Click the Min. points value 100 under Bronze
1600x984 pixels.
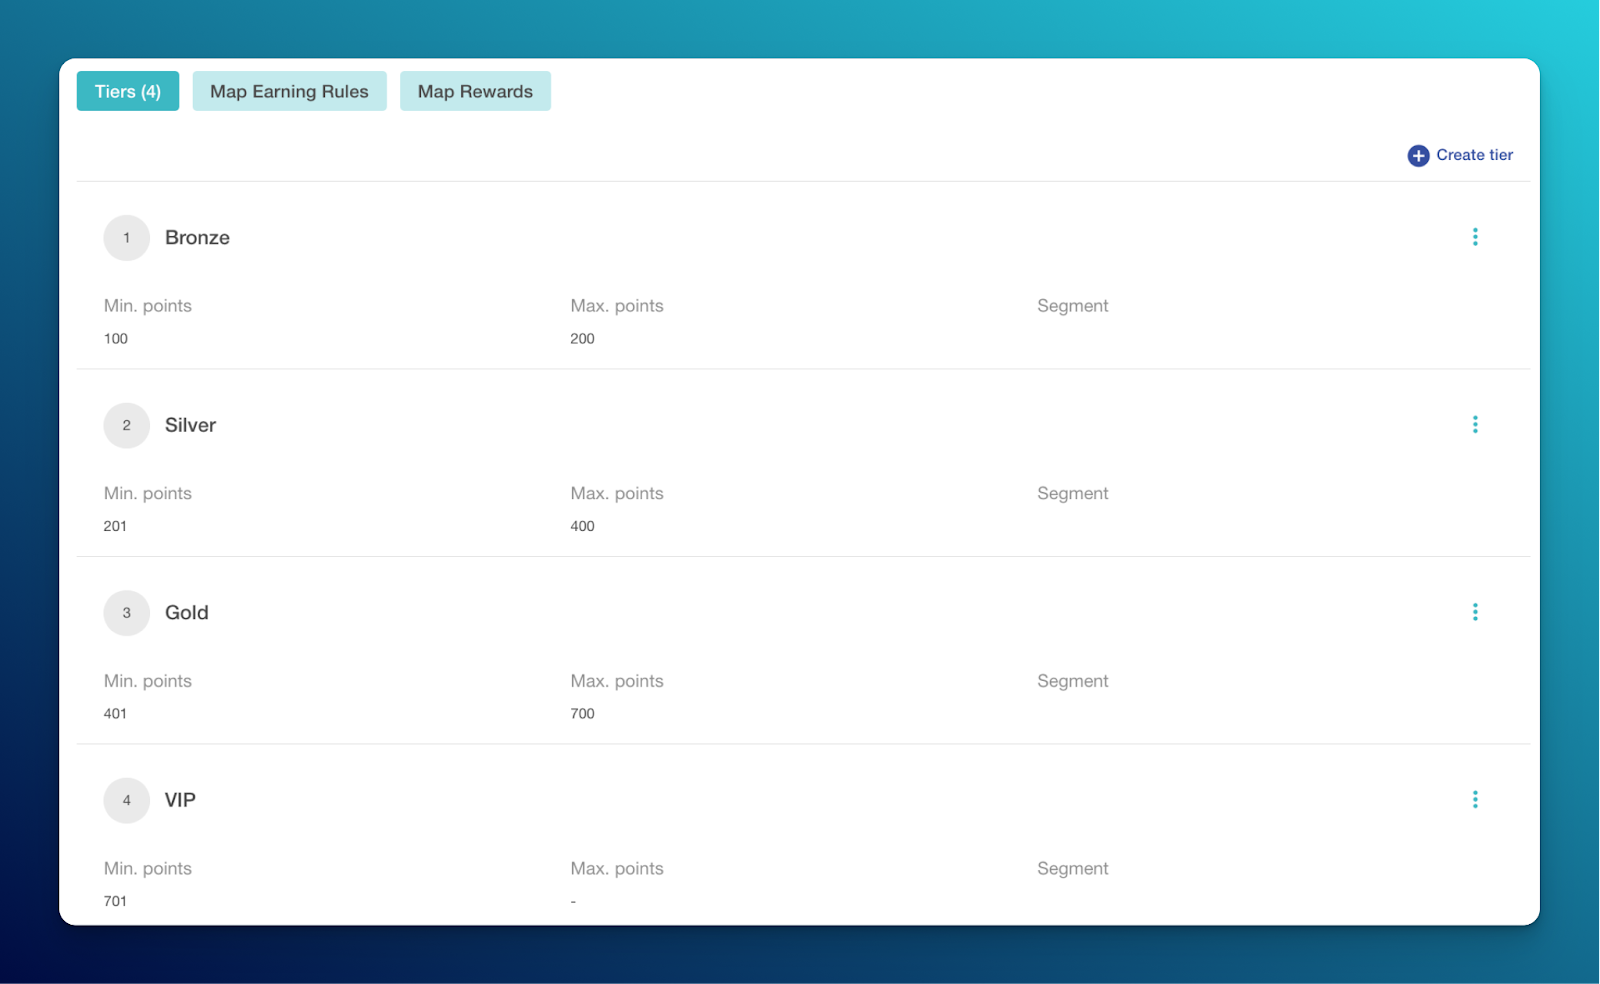(x=115, y=338)
